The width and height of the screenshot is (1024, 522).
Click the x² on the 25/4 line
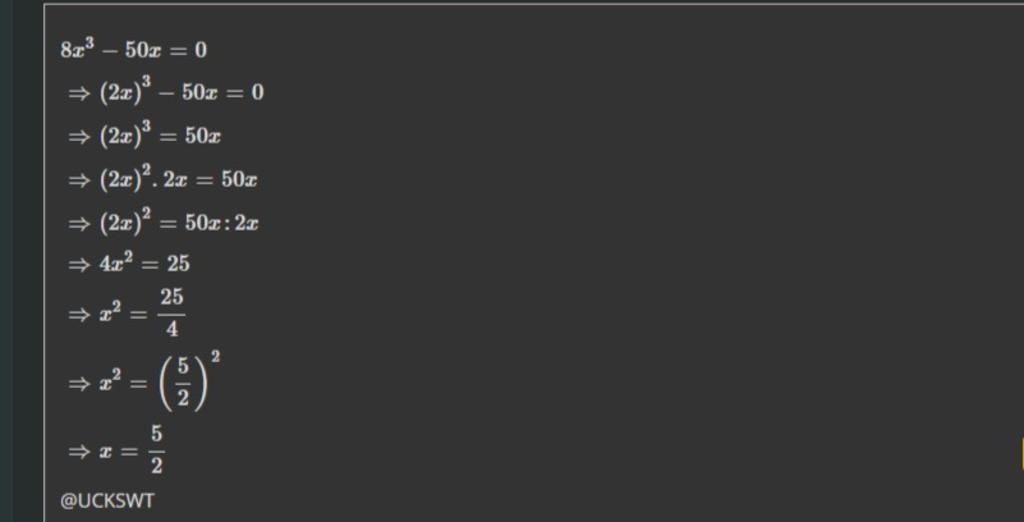pyautogui.click(x=112, y=314)
